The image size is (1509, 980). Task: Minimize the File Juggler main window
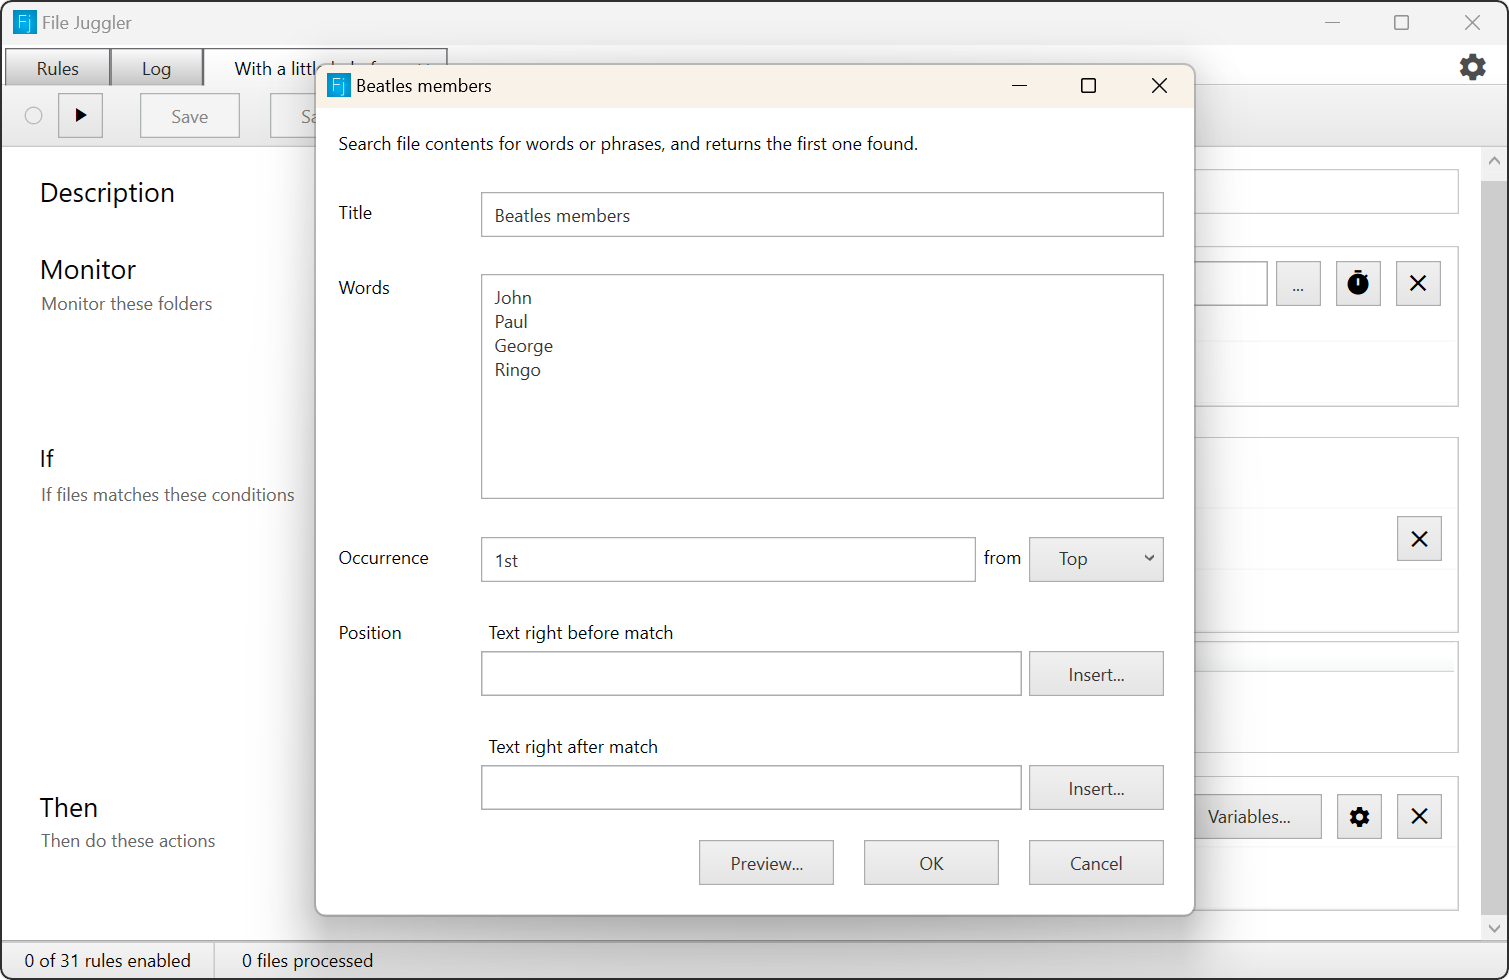click(1332, 22)
